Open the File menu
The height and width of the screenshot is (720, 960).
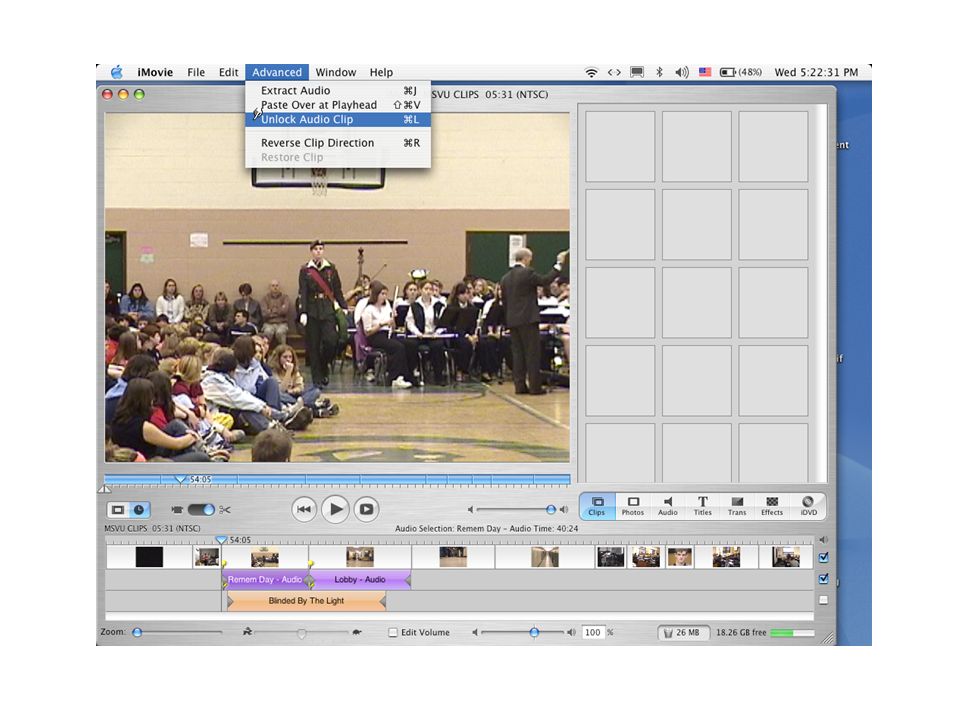point(196,72)
